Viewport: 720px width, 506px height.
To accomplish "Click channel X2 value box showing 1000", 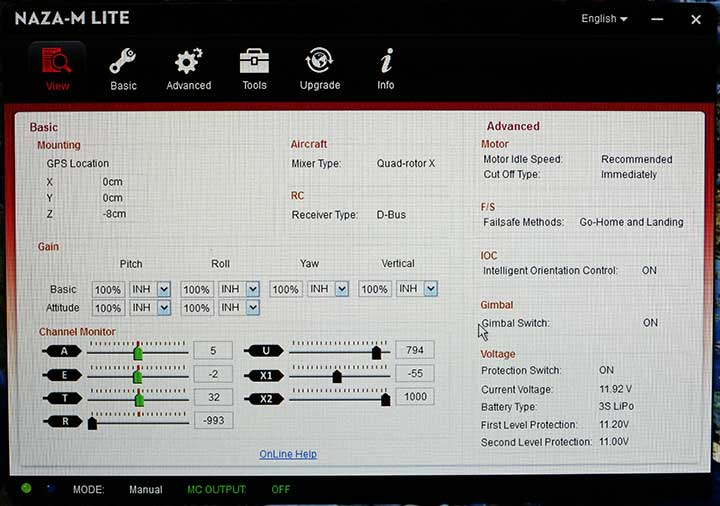I will tap(415, 396).
